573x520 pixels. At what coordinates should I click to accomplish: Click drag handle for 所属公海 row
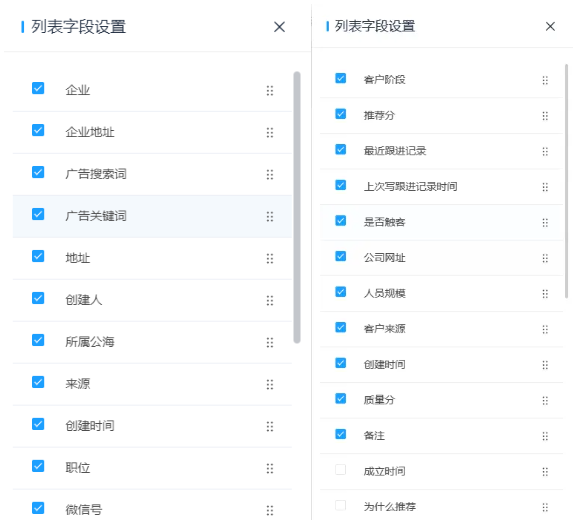[270, 343]
